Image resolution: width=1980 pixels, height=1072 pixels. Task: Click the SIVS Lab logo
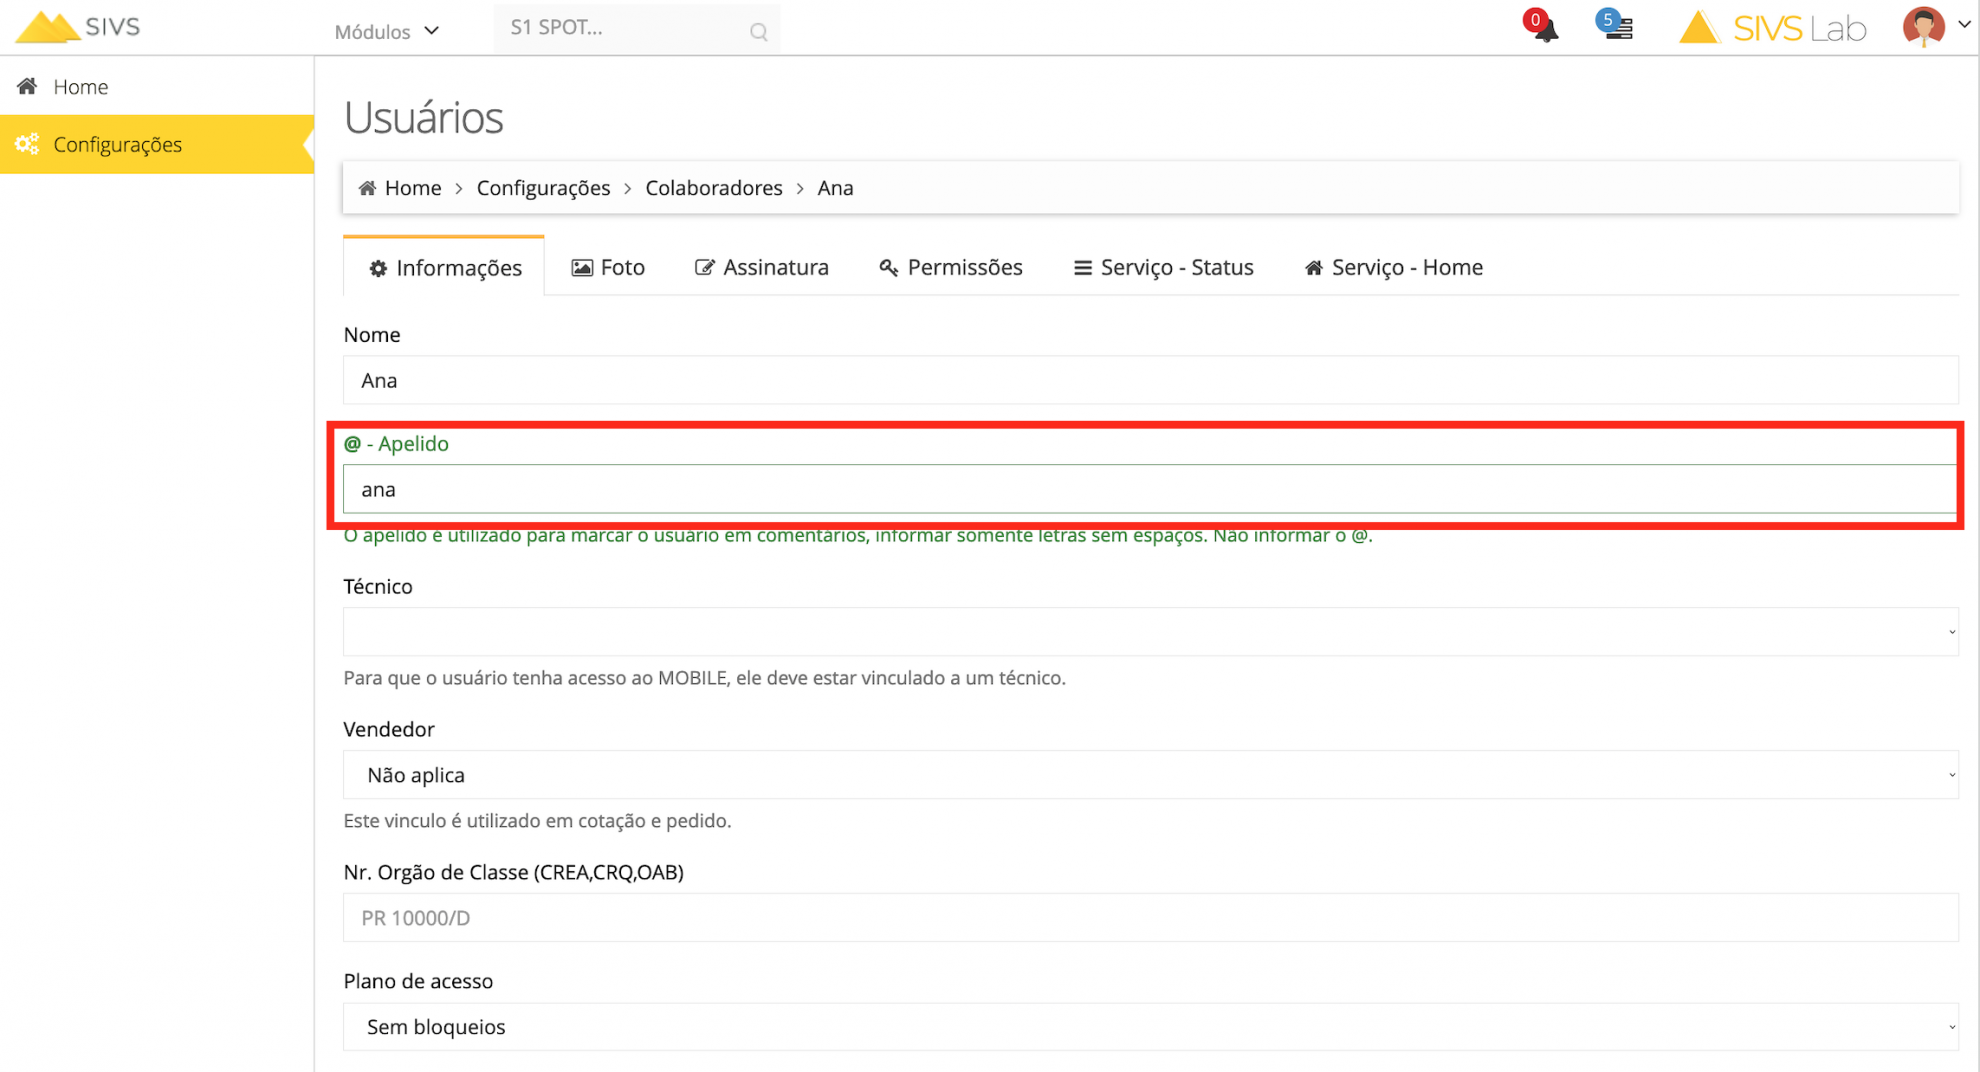1771,27
